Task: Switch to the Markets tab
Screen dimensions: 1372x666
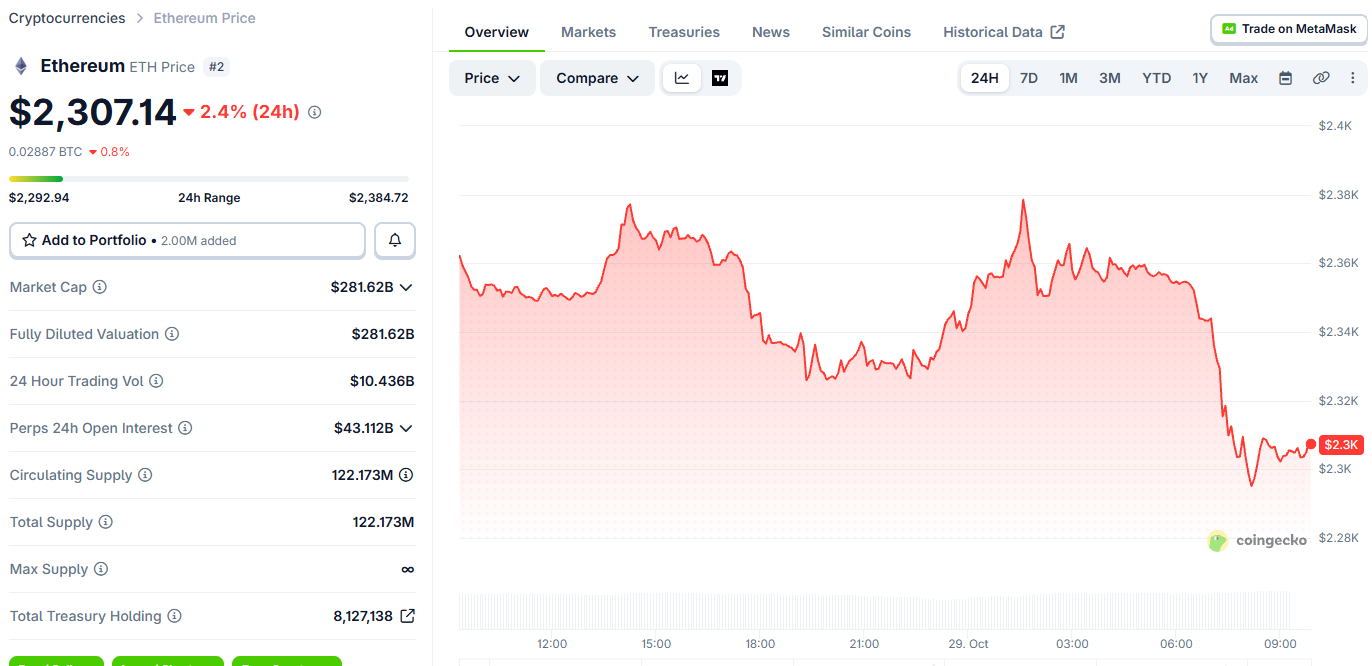Action: (588, 32)
